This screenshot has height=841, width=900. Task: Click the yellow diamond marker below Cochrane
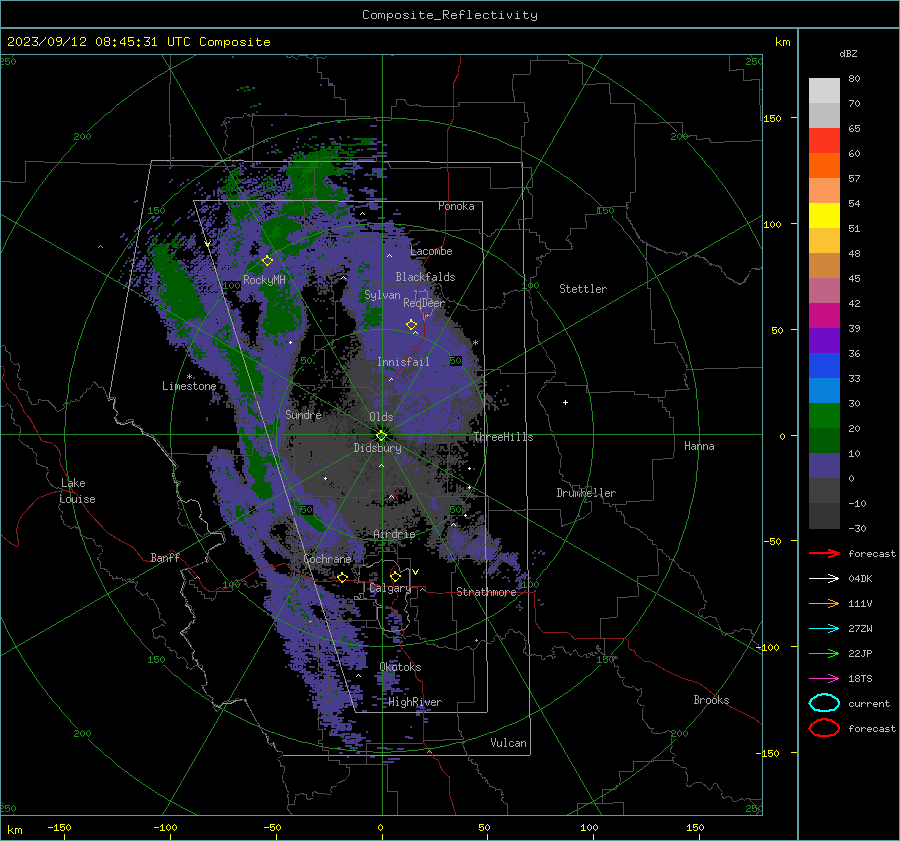point(343,577)
